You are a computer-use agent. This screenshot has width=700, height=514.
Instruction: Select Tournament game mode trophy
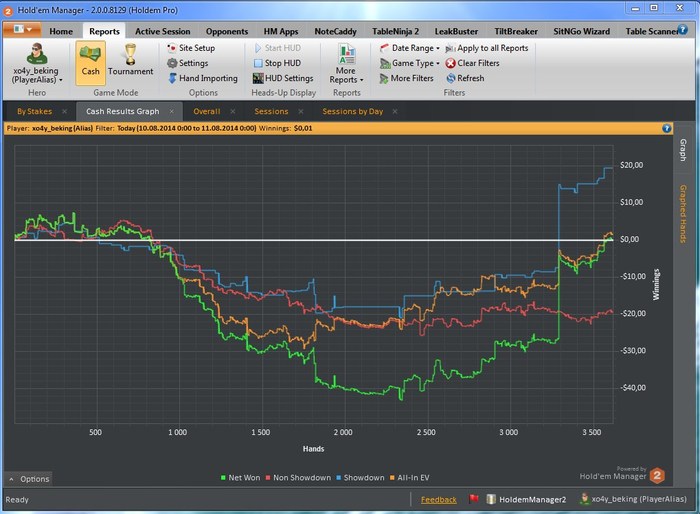(x=130, y=54)
